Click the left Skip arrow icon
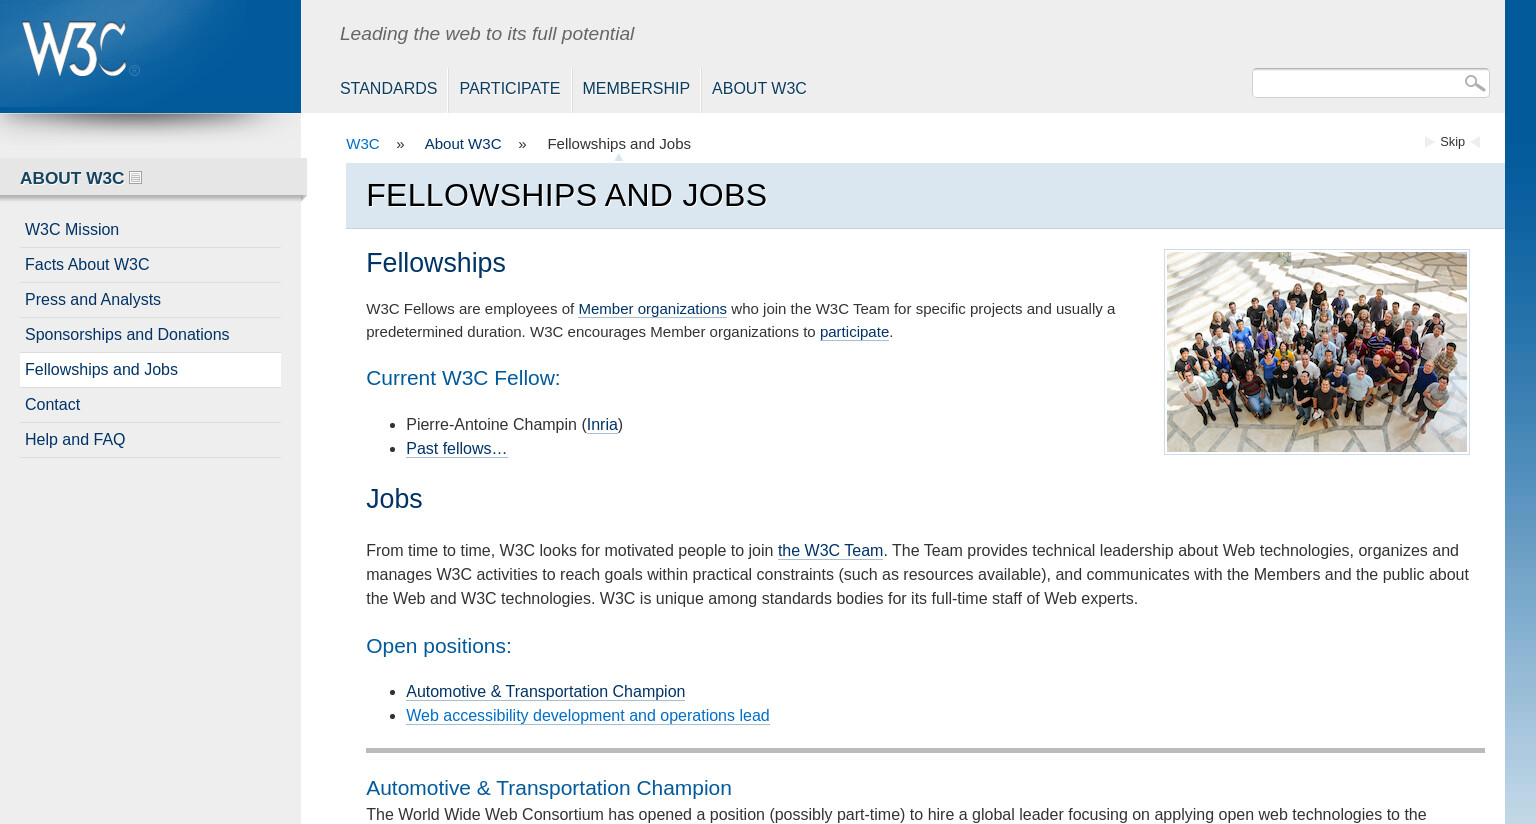This screenshot has width=1536, height=824. coord(1430,142)
